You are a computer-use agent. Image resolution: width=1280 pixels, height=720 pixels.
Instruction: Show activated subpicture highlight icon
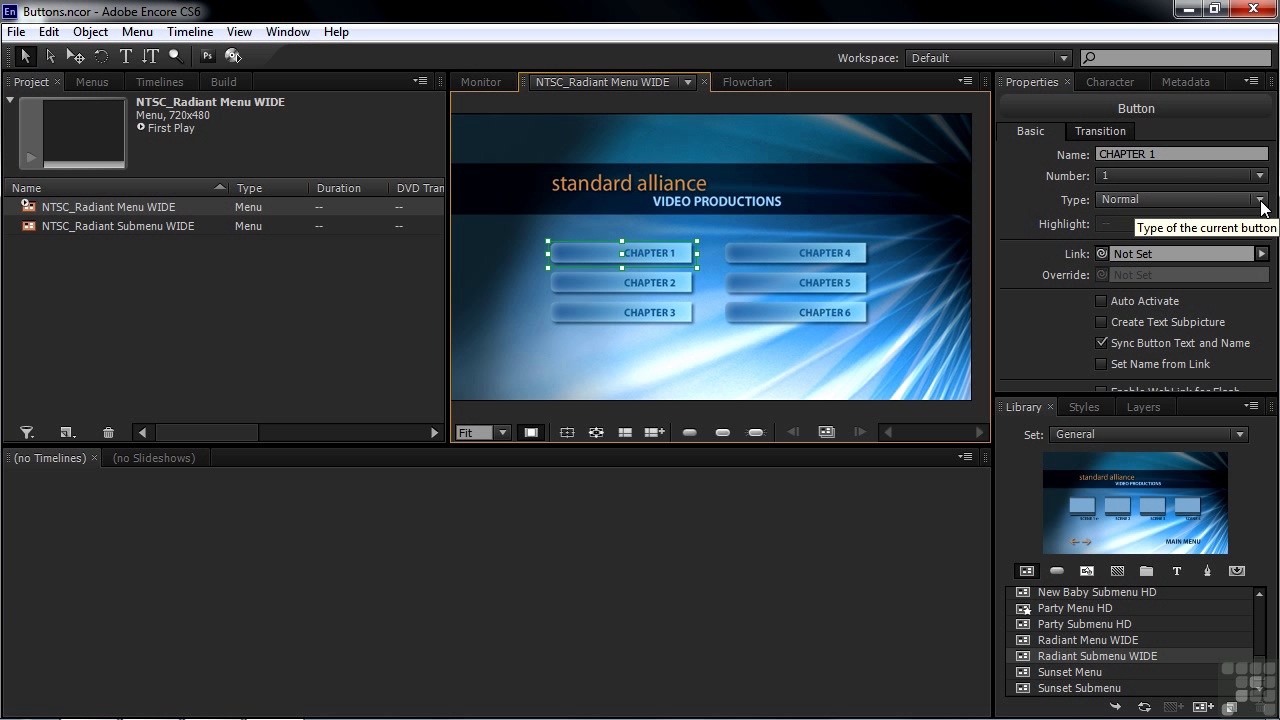tap(756, 432)
